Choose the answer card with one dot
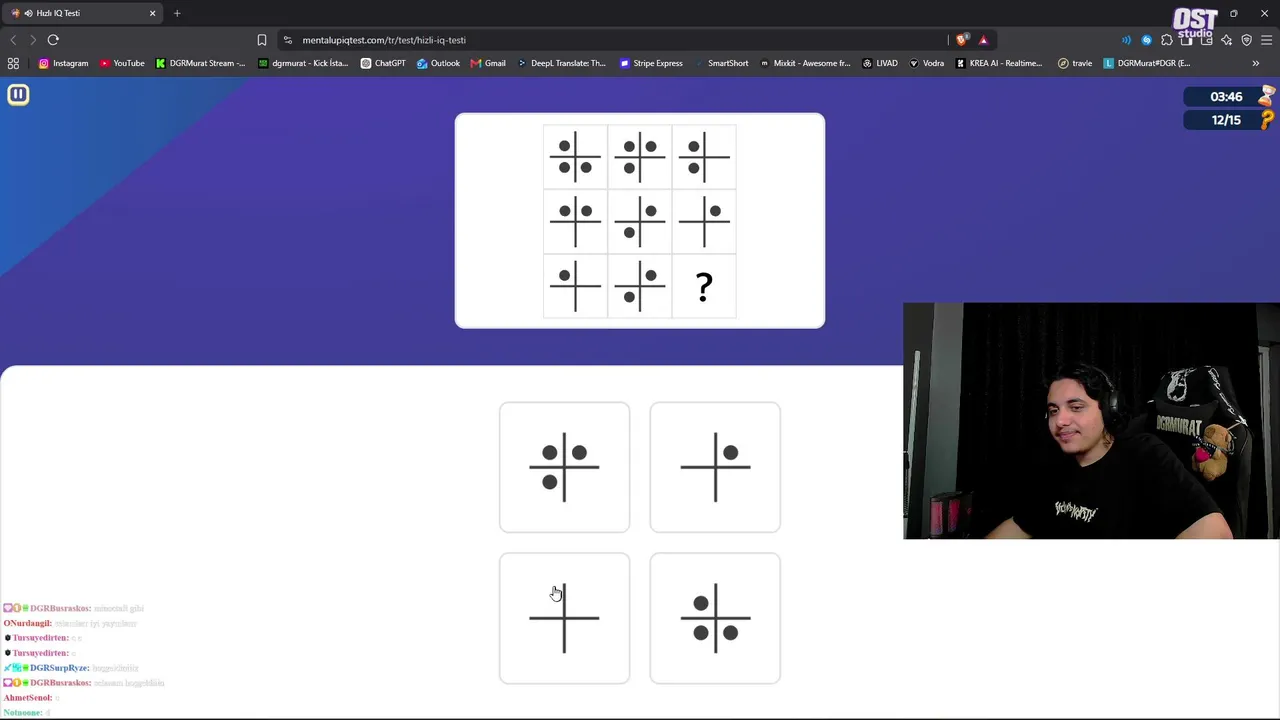Viewport: 1280px width, 720px height. coord(715,467)
